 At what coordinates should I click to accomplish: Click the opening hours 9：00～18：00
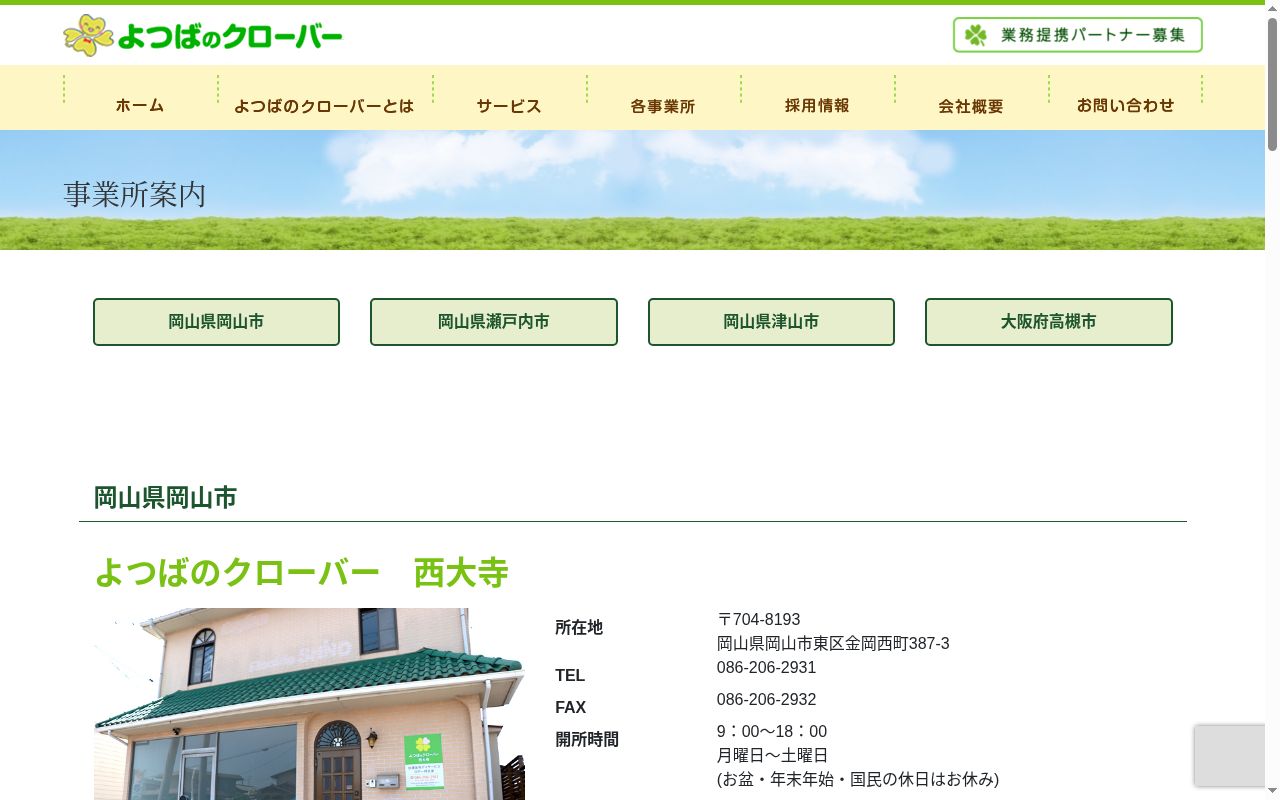772,732
